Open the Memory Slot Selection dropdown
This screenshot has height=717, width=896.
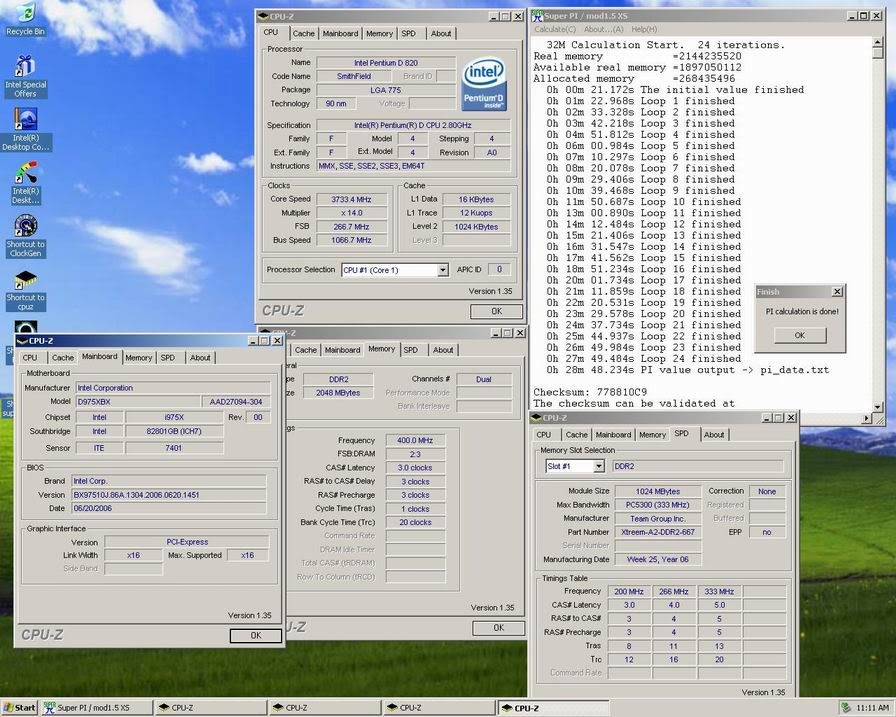[x=599, y=466]
